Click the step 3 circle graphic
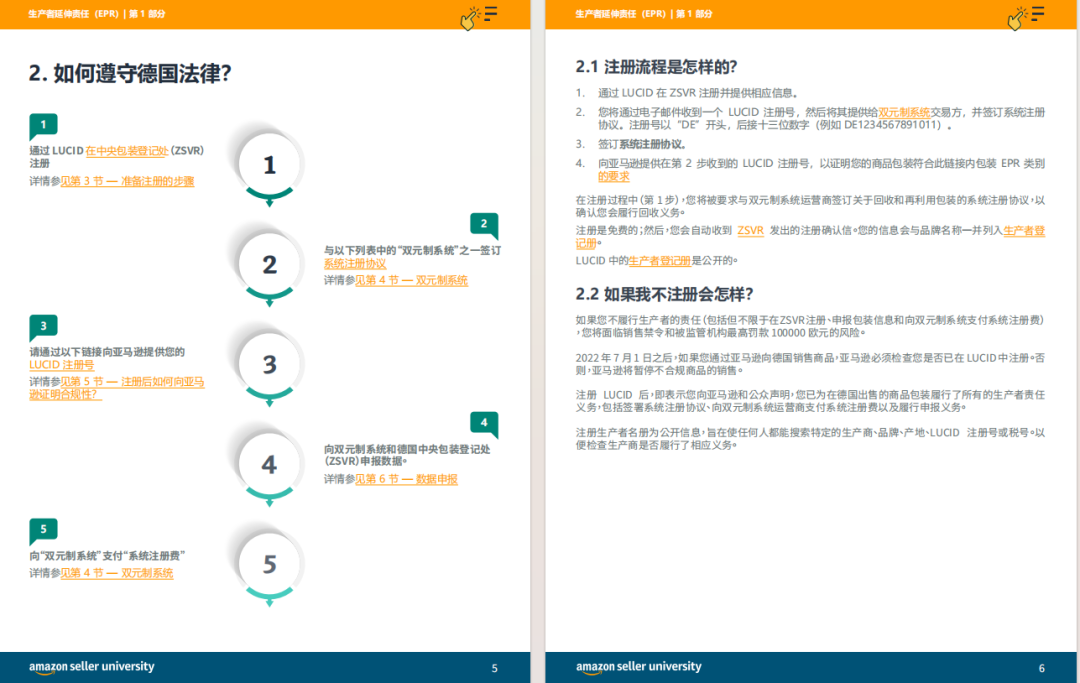This screenshot has height=683, width=1080. (269, 366)
